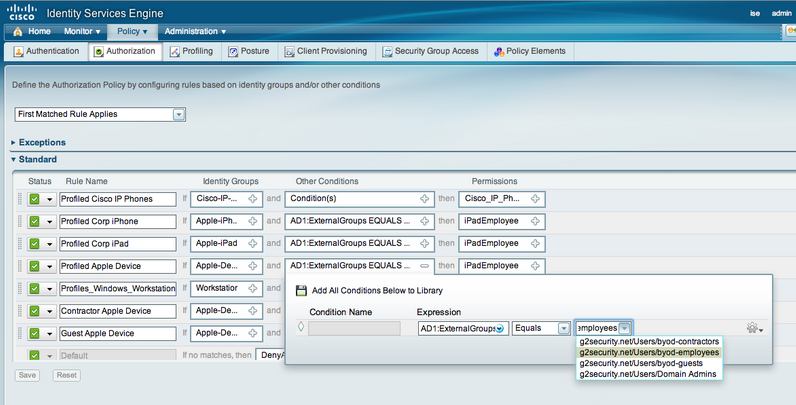
Task: Select g2security.net/Users/byod-employees option
Action: pos(649,352)
